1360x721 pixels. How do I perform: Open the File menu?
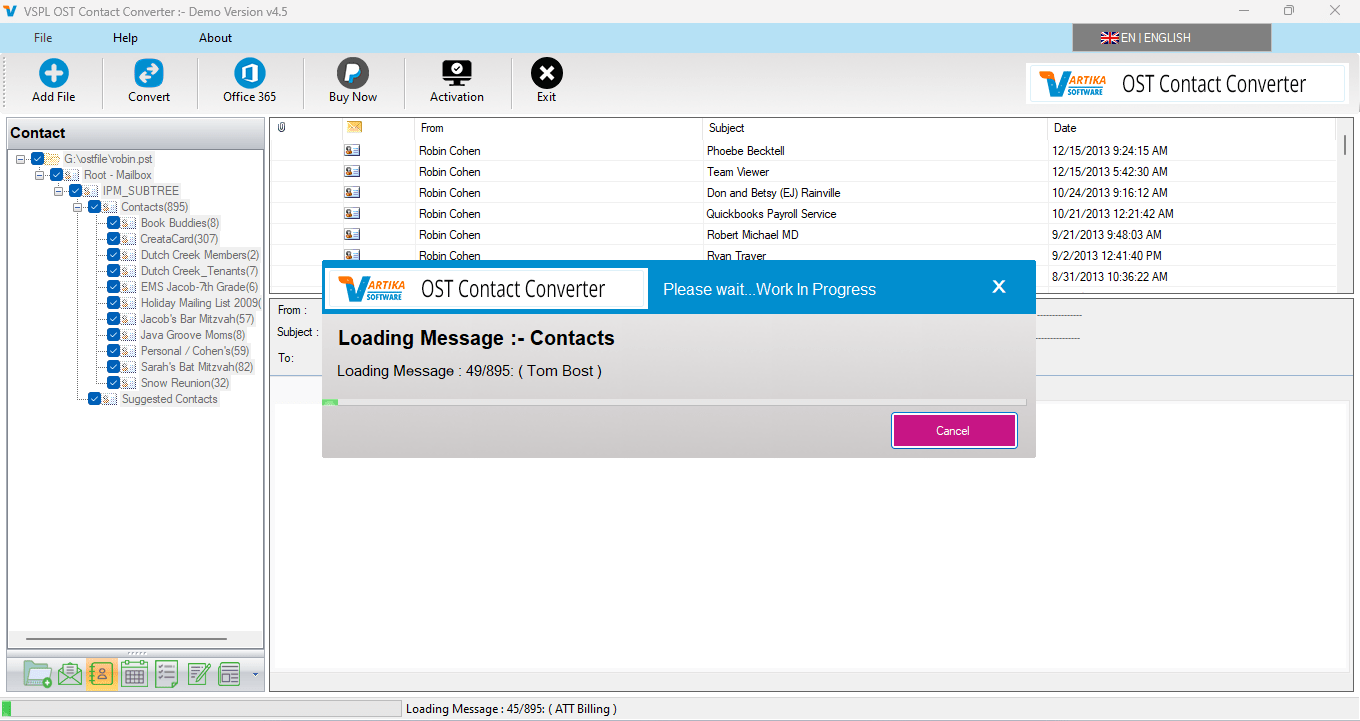coord(43,38)
